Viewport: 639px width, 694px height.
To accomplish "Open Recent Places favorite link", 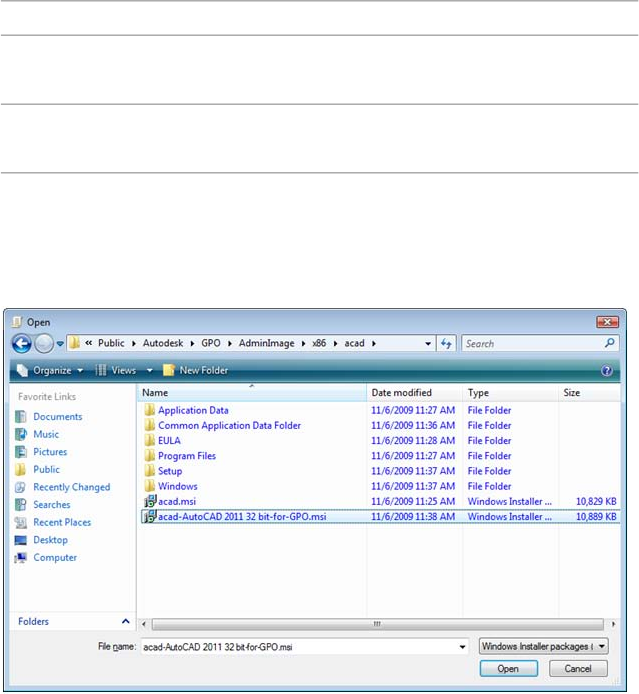I will 62,522.
